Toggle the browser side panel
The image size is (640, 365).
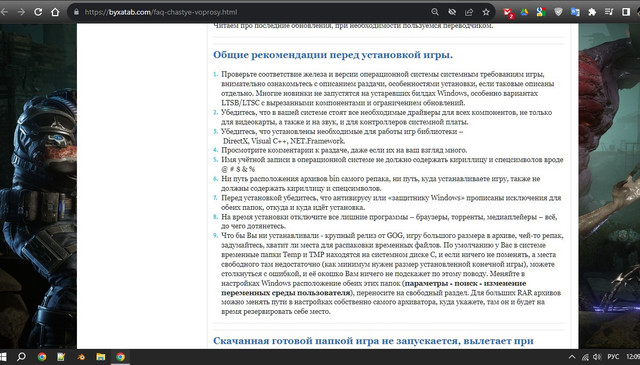626,12
